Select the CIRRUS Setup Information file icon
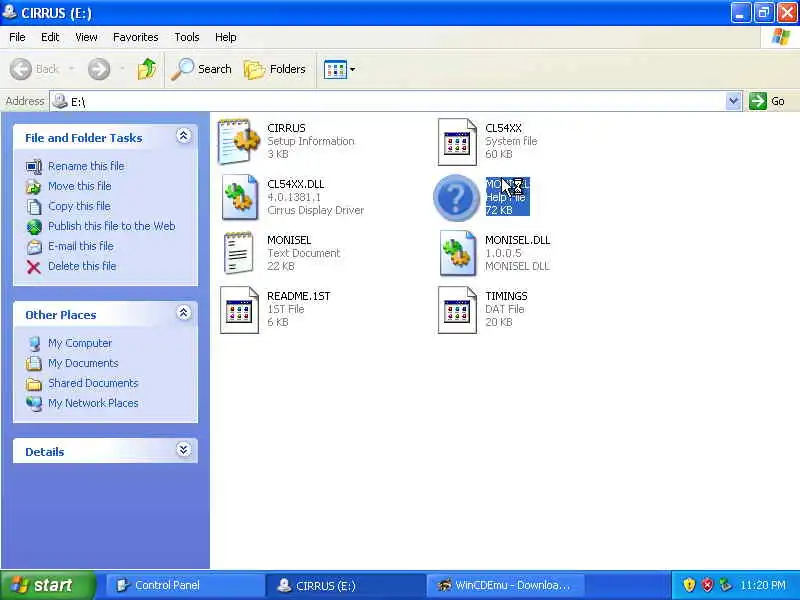Screen dimensions: 800x600 [x=239, y=141]
